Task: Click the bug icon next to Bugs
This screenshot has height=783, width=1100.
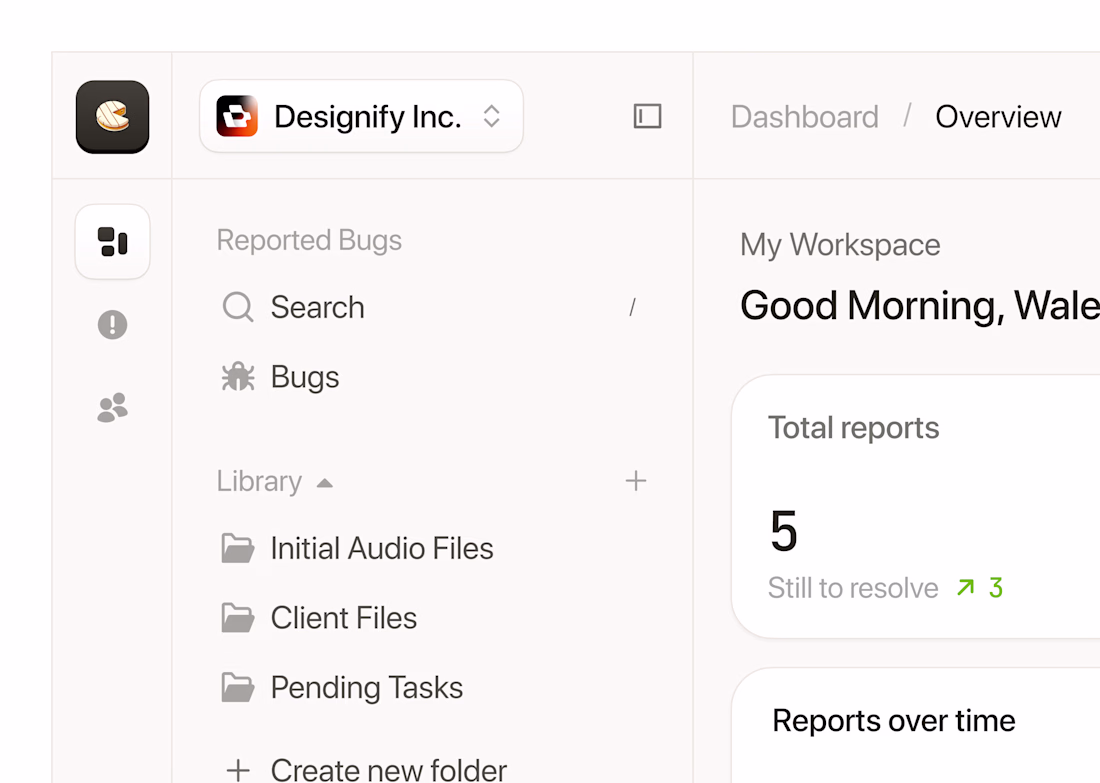Action: [238, 377]
